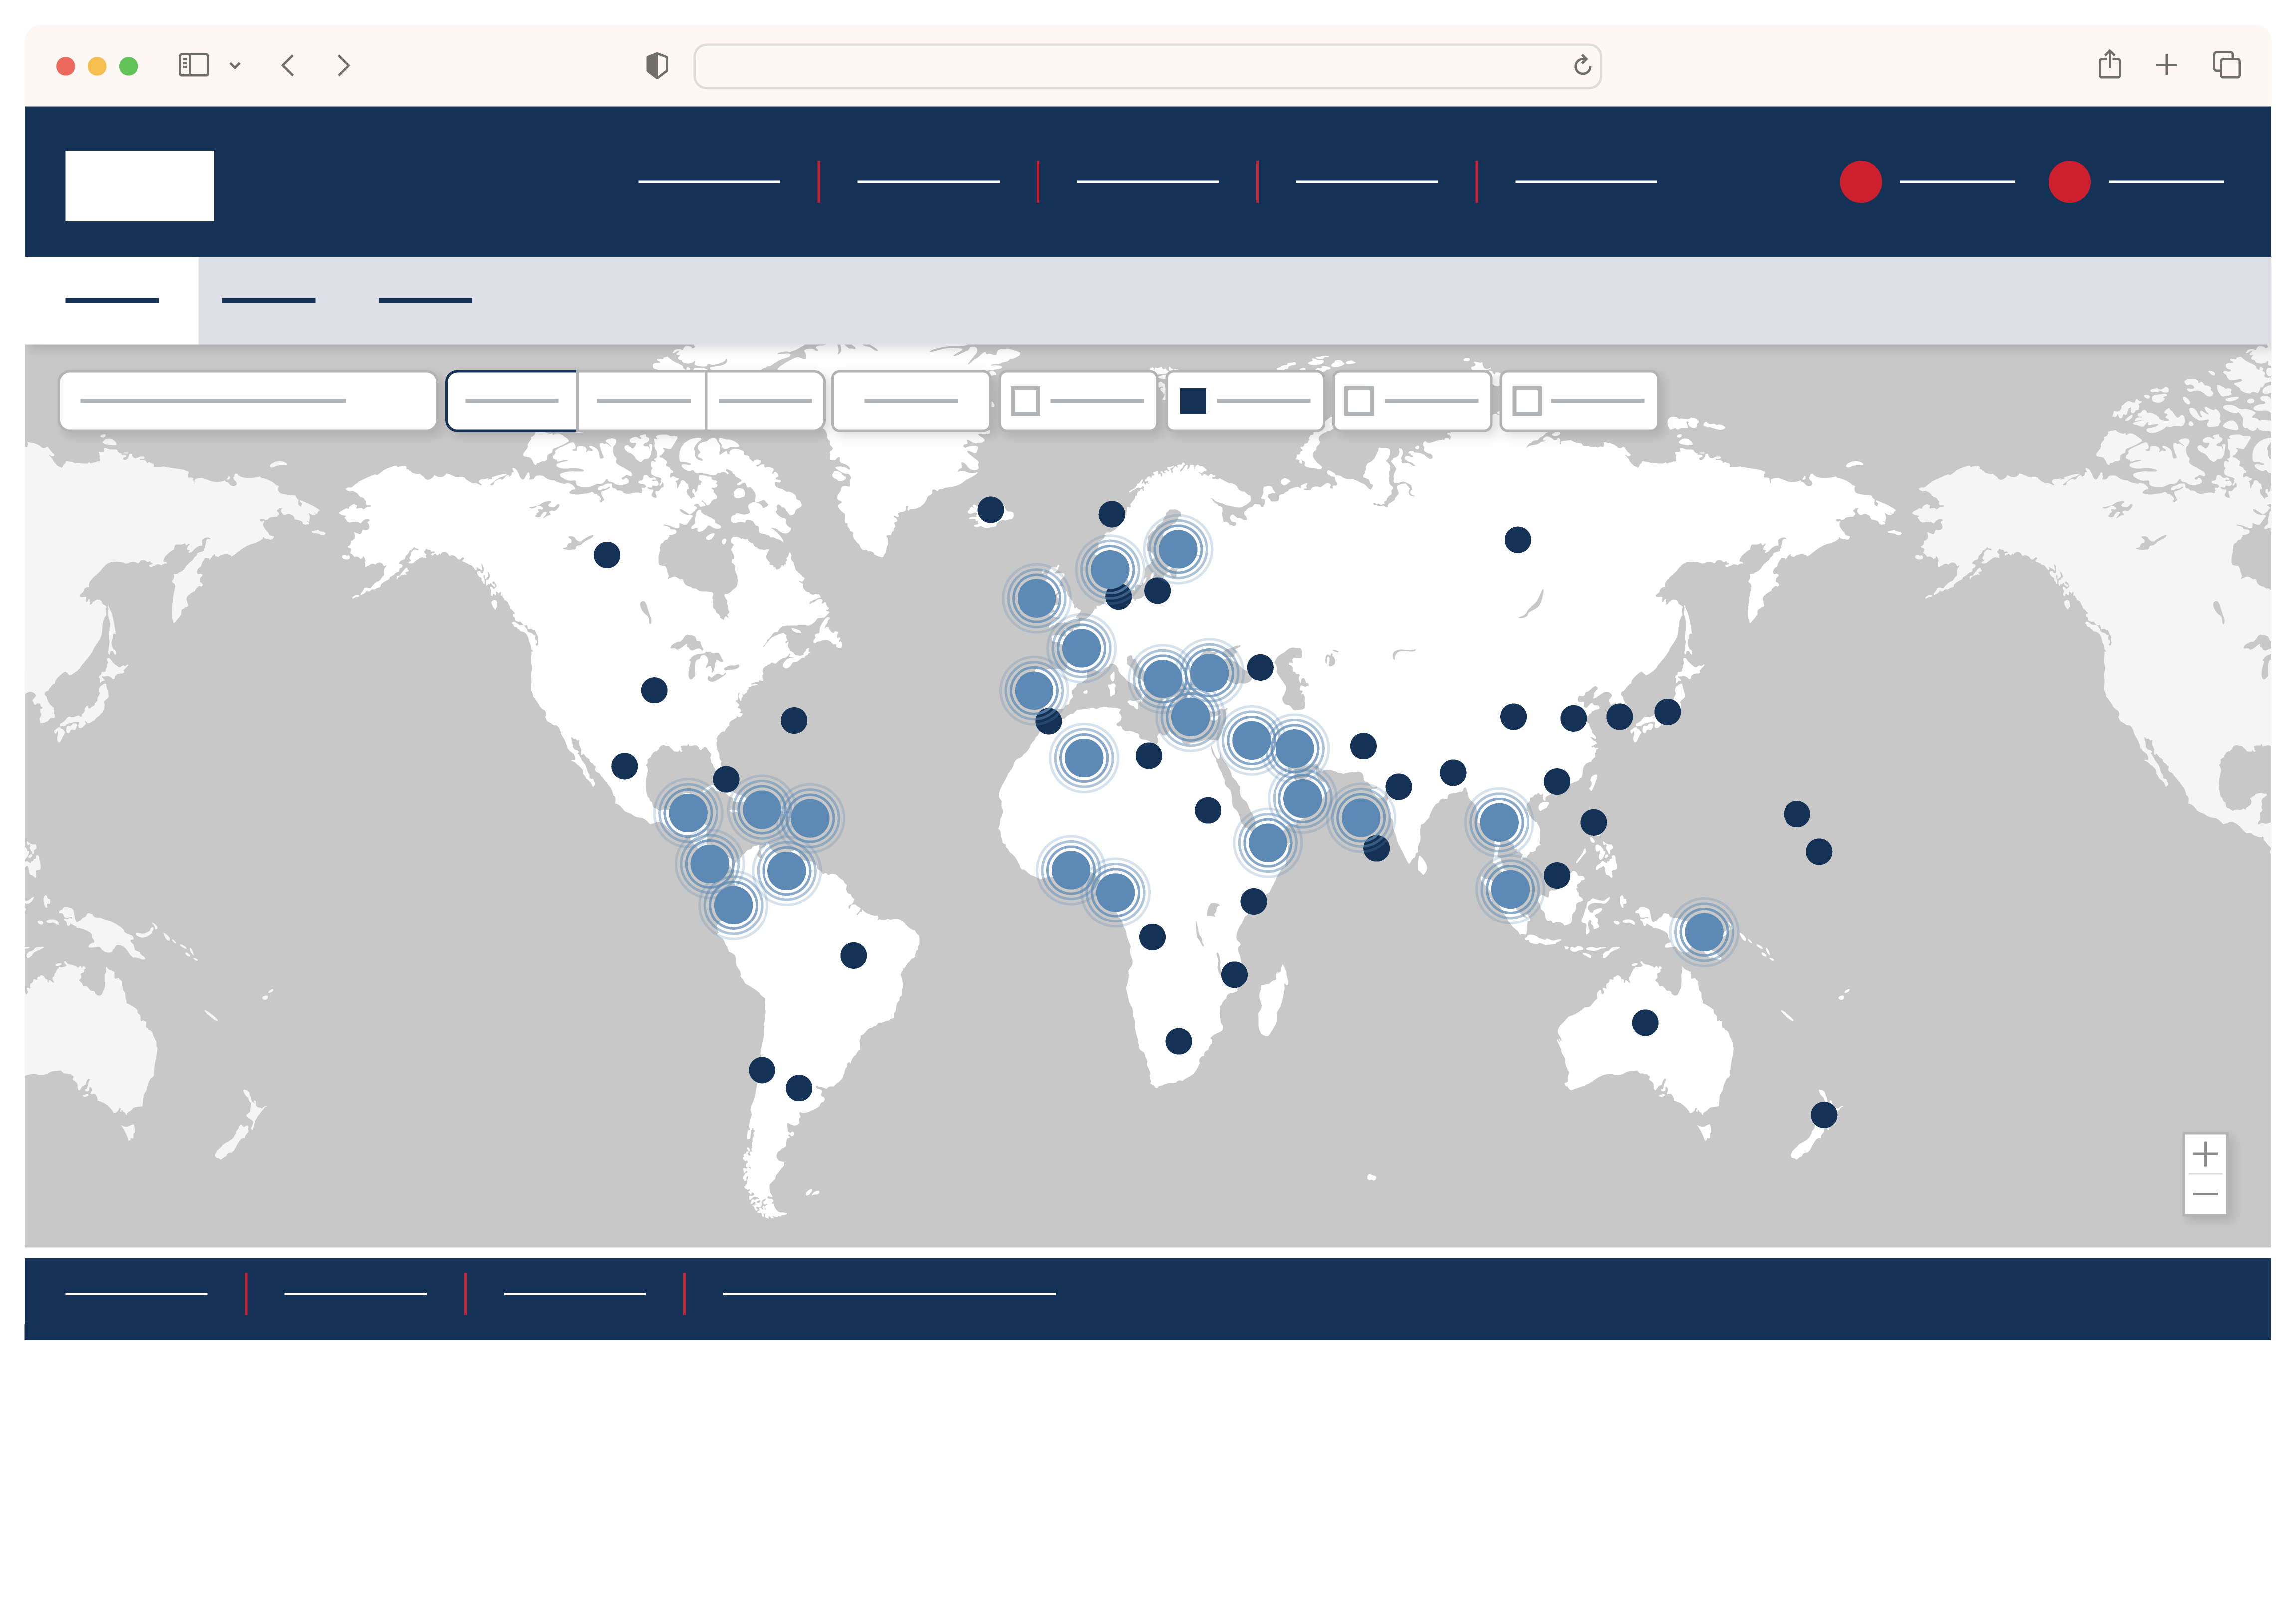Click the second red circle header icon

point(2070,182)
